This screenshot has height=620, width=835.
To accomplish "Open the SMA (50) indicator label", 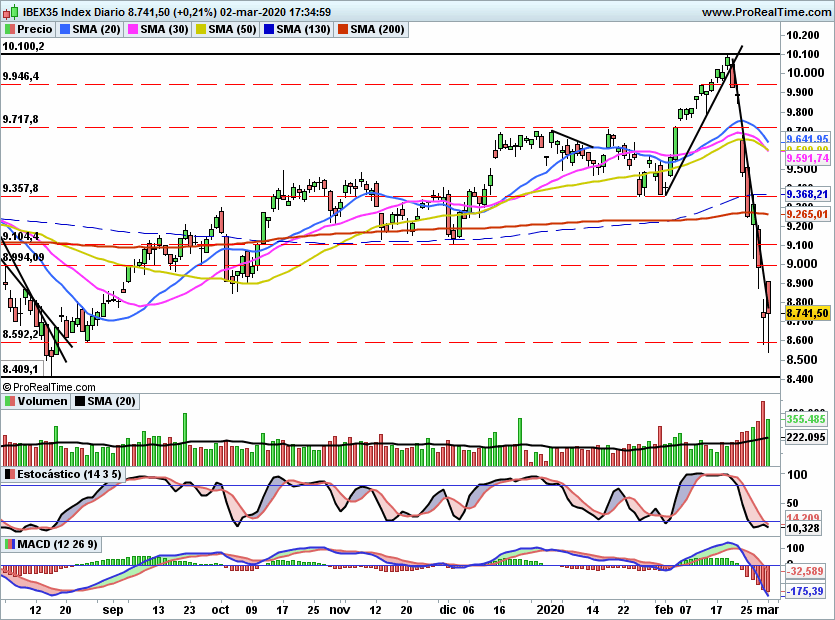I will click(x=233, y=29).
